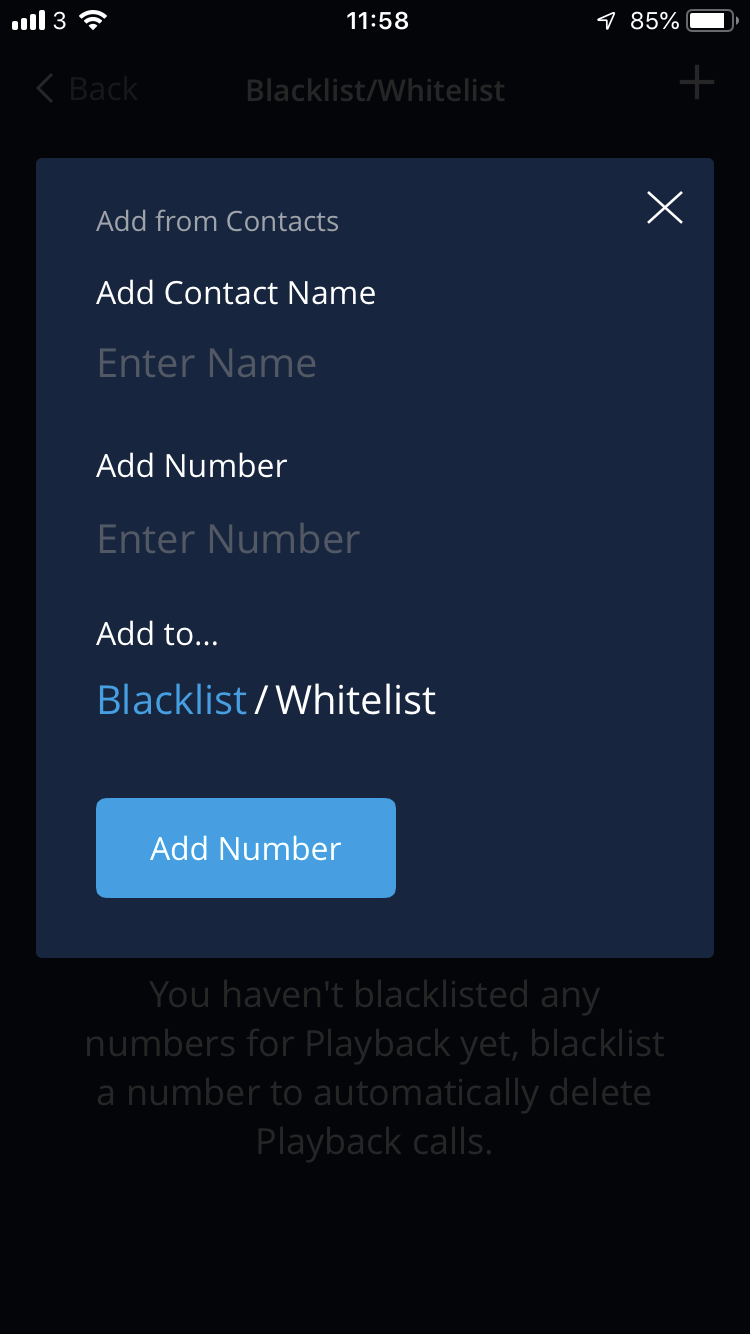This screenshot has width=750, height=1334.
Task: Go back using the Back label
Action: pyautogui.click(x=103, y=89)
